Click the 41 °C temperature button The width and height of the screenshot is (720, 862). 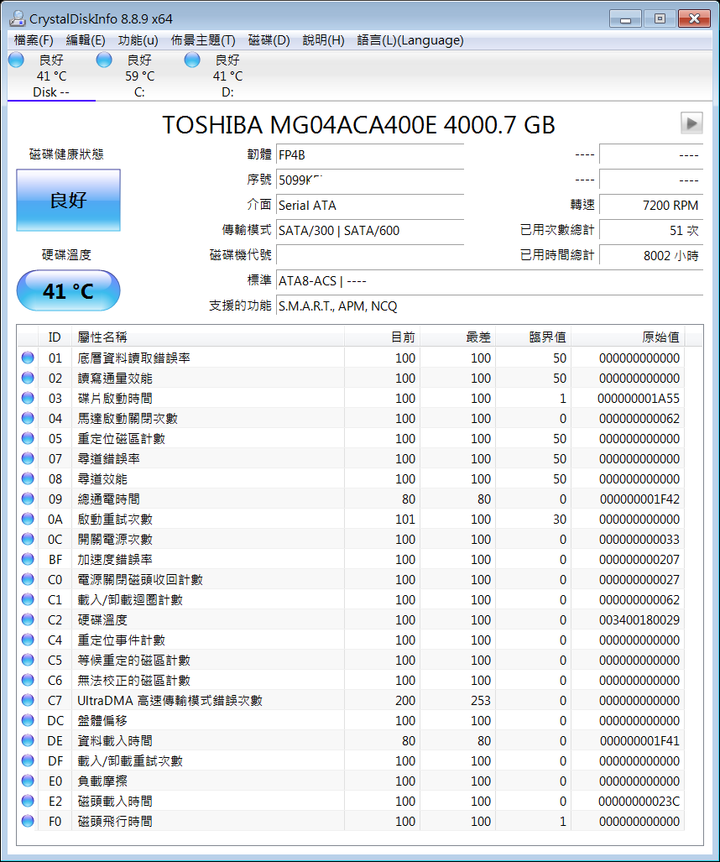(x=68, y=291)
